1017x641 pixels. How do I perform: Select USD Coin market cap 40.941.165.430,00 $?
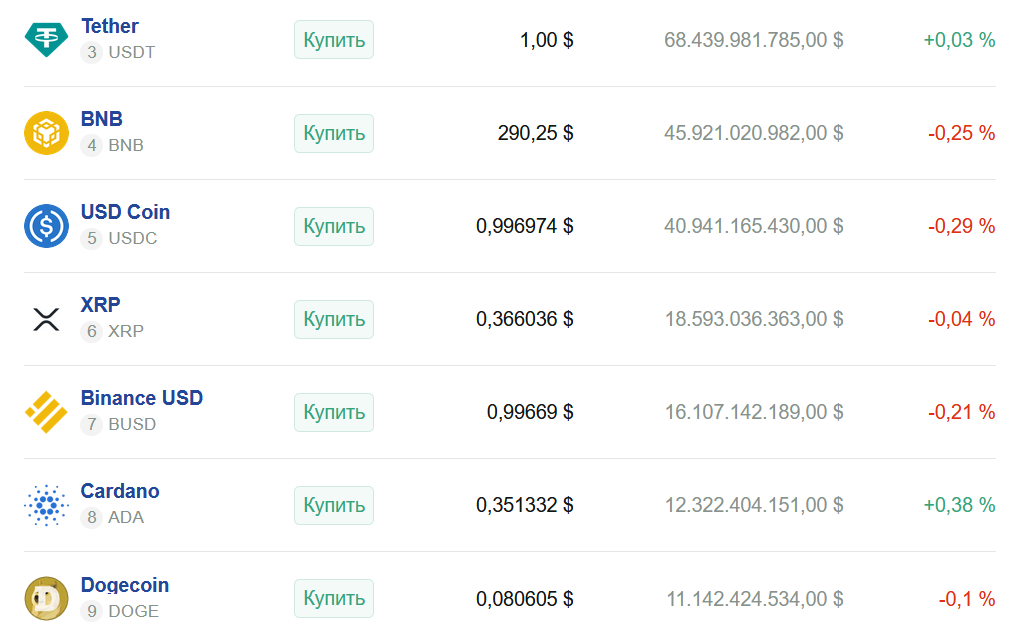coord(754,226)
